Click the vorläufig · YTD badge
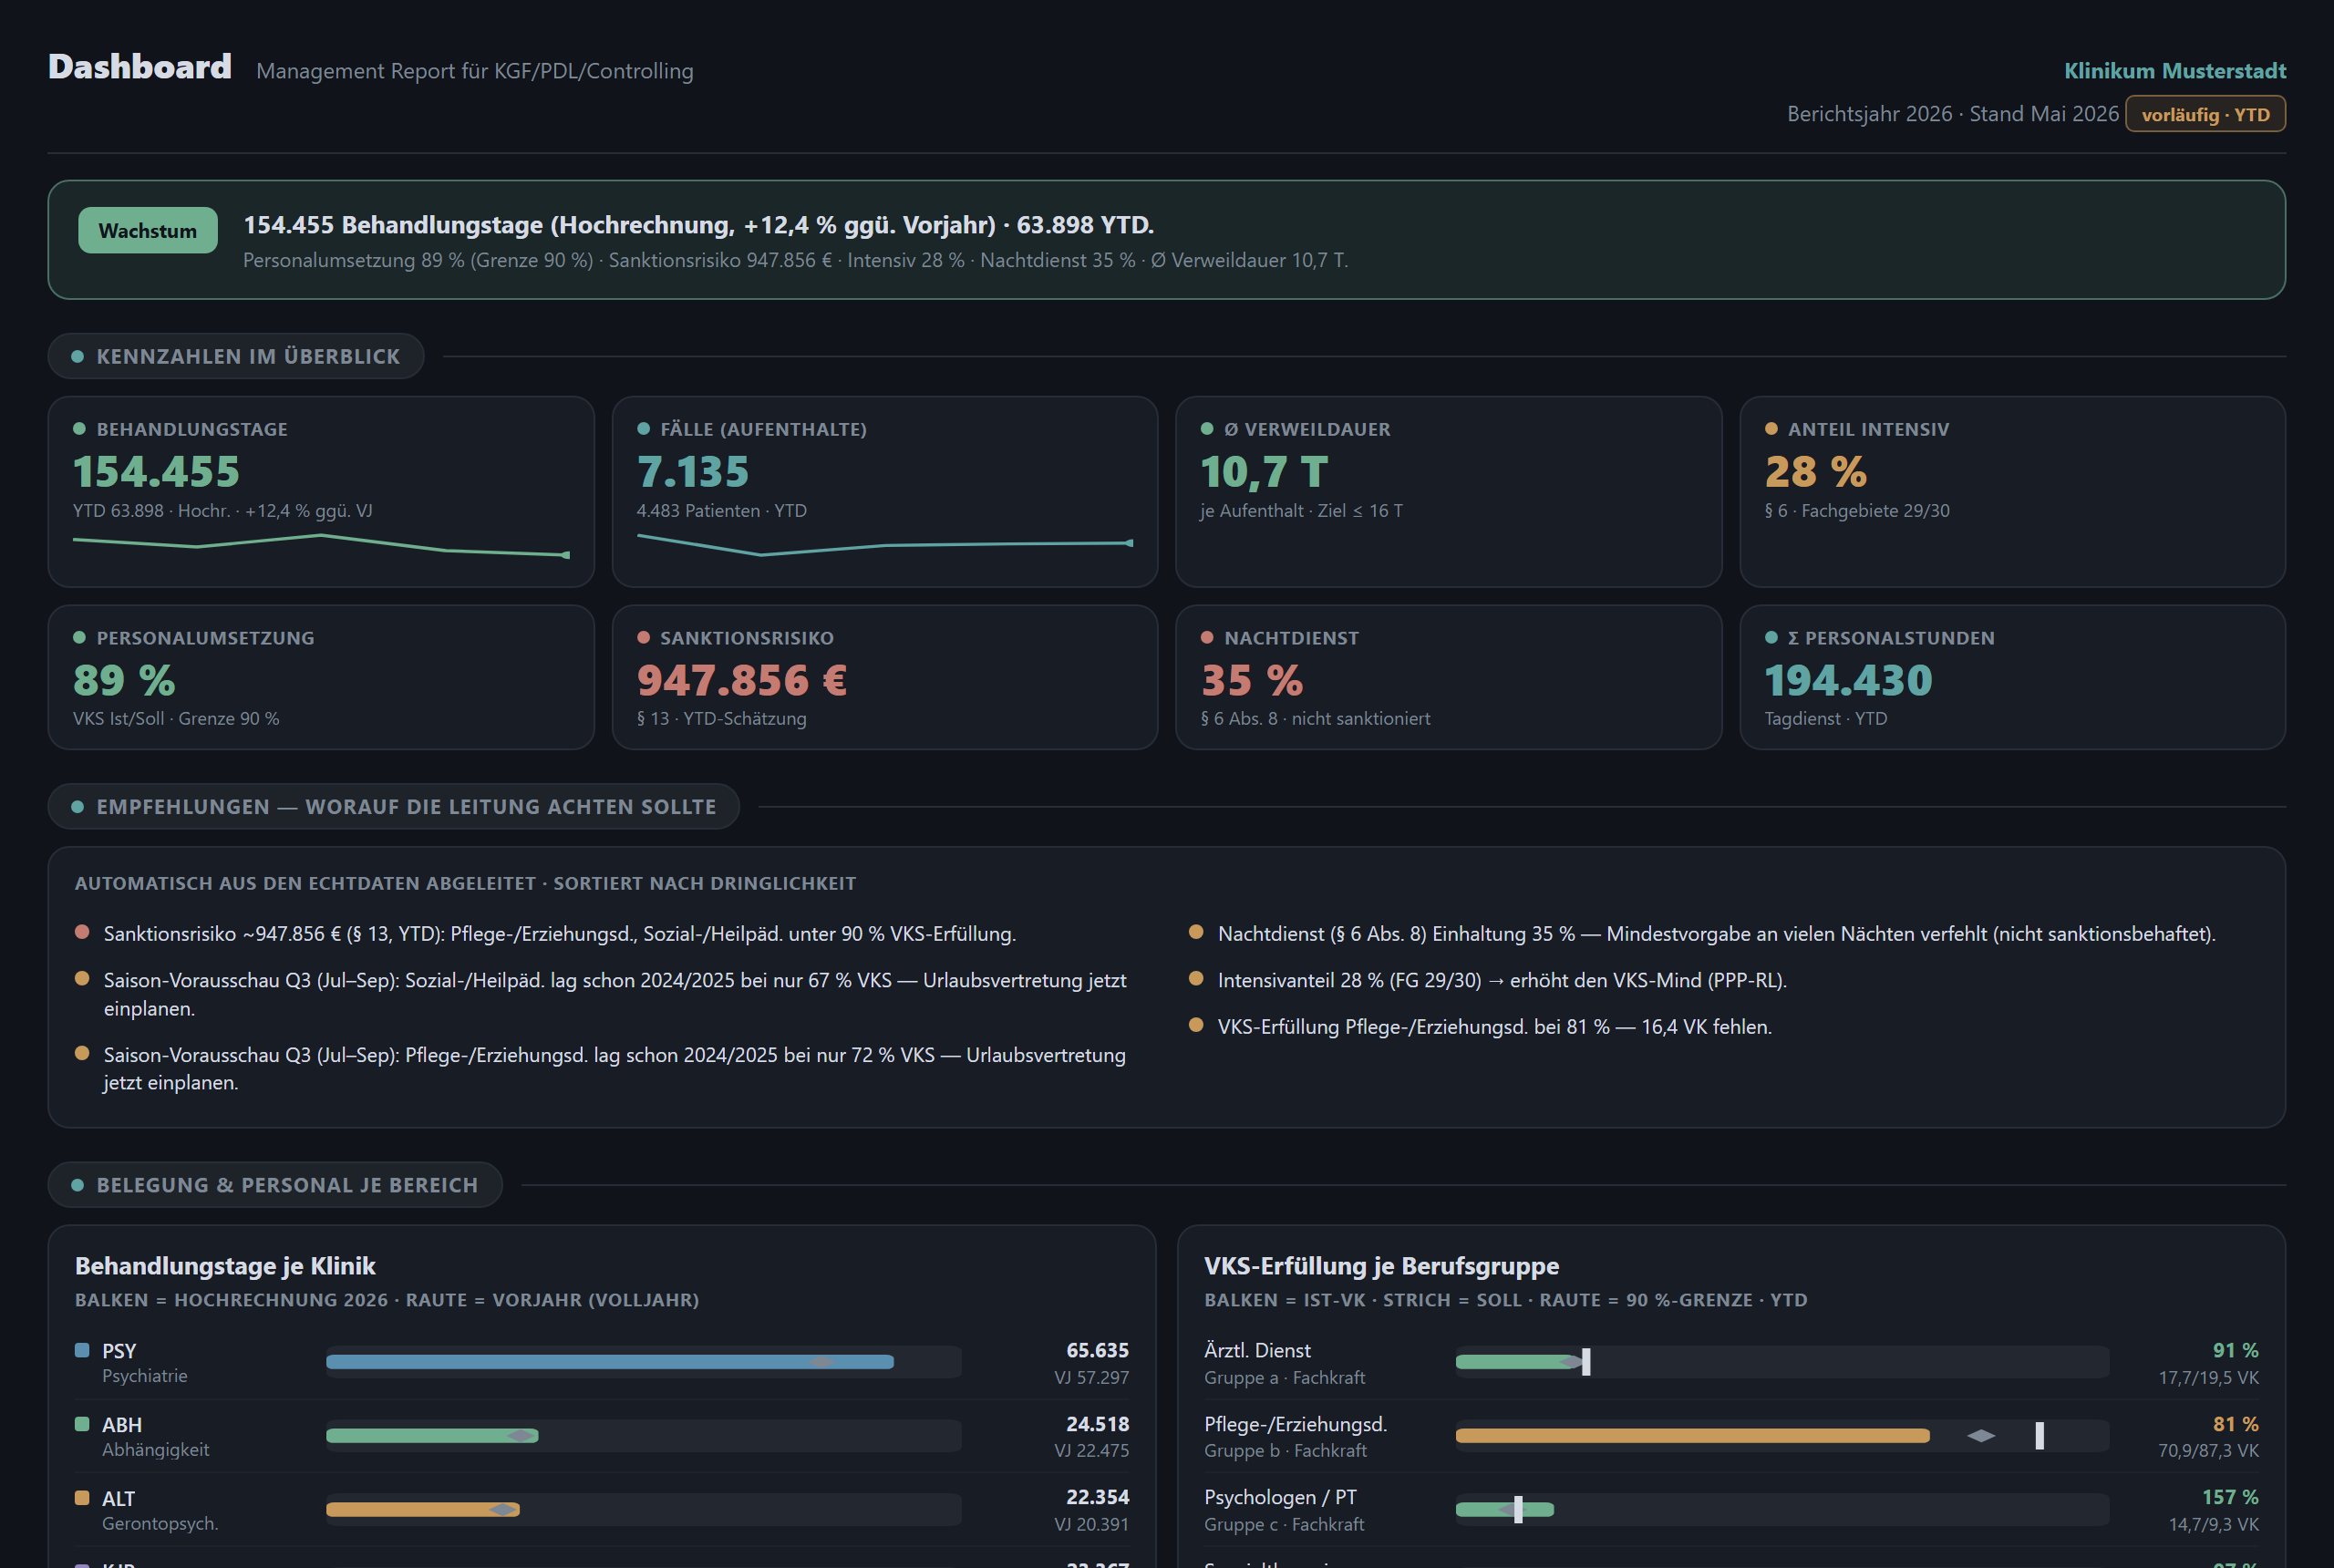Viewport: 2334px width, 1568px height. [2205, 114]
